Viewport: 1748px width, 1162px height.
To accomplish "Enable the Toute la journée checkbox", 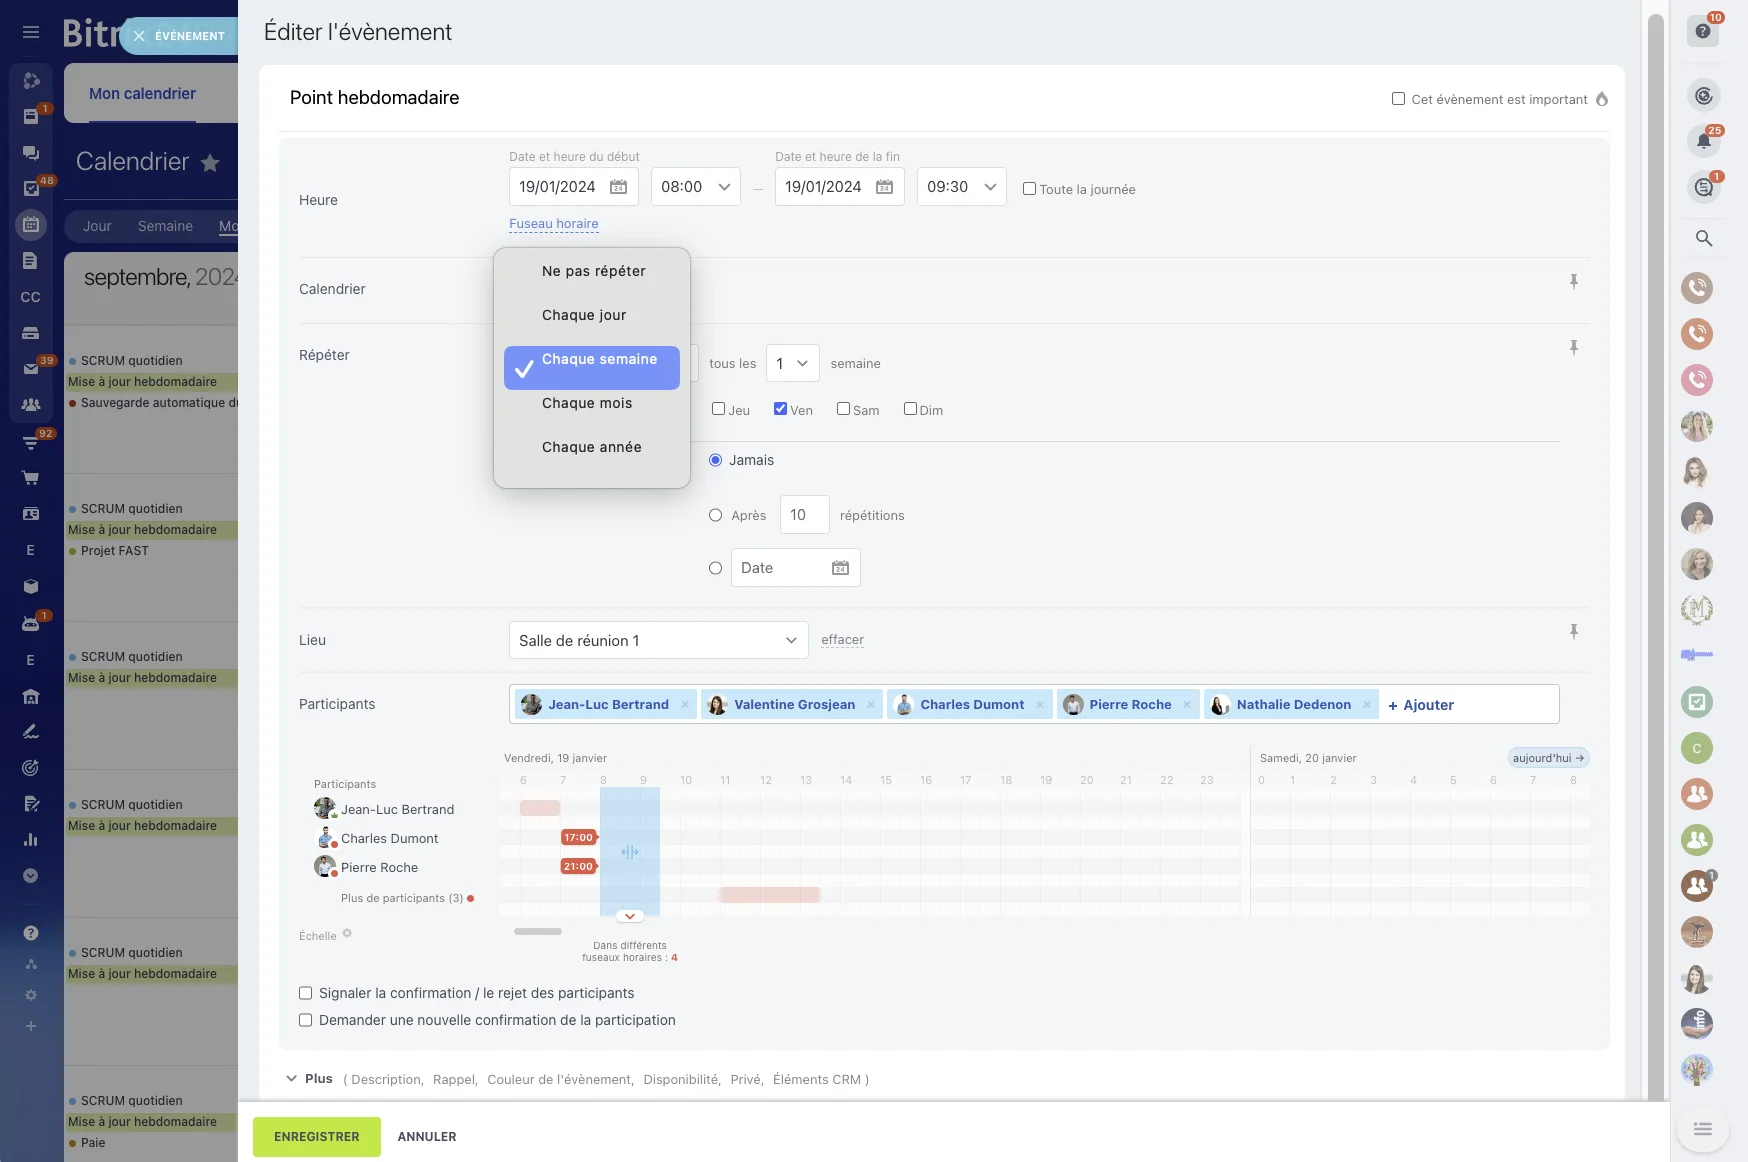I will [1029, 189].
